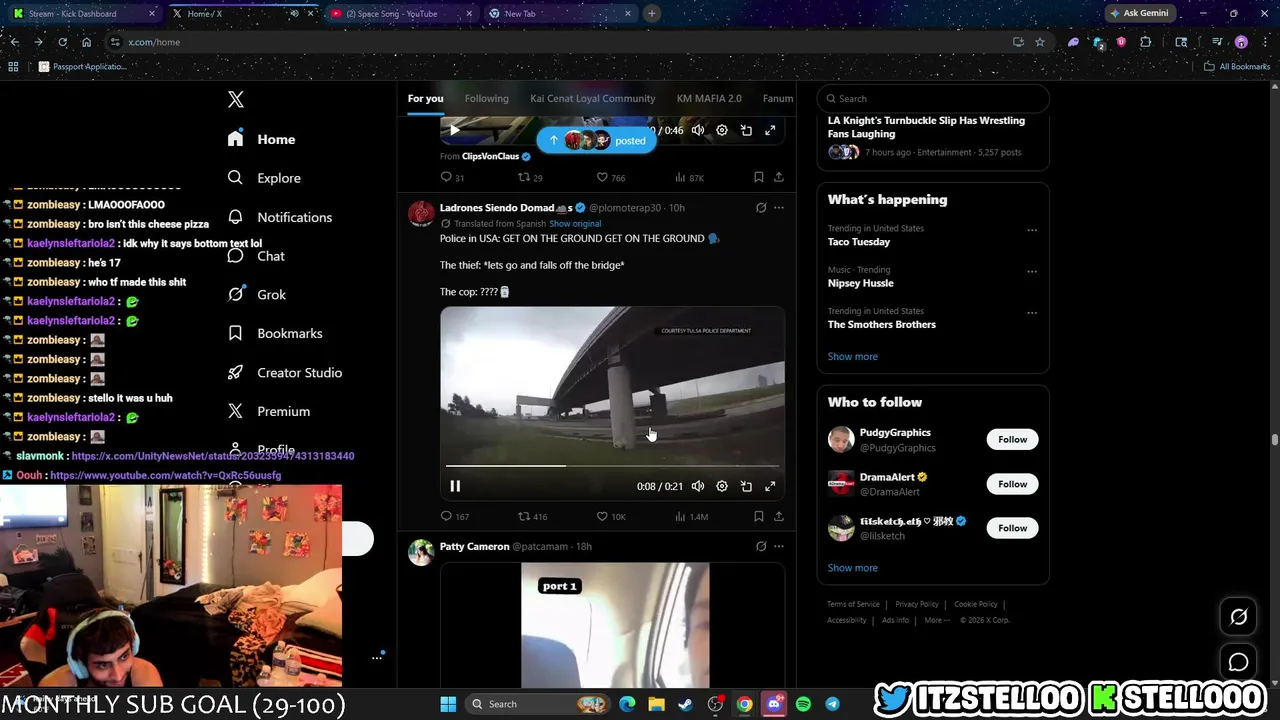Enable picture-in-picture on Tulsa police video

[x=746, y=486]
